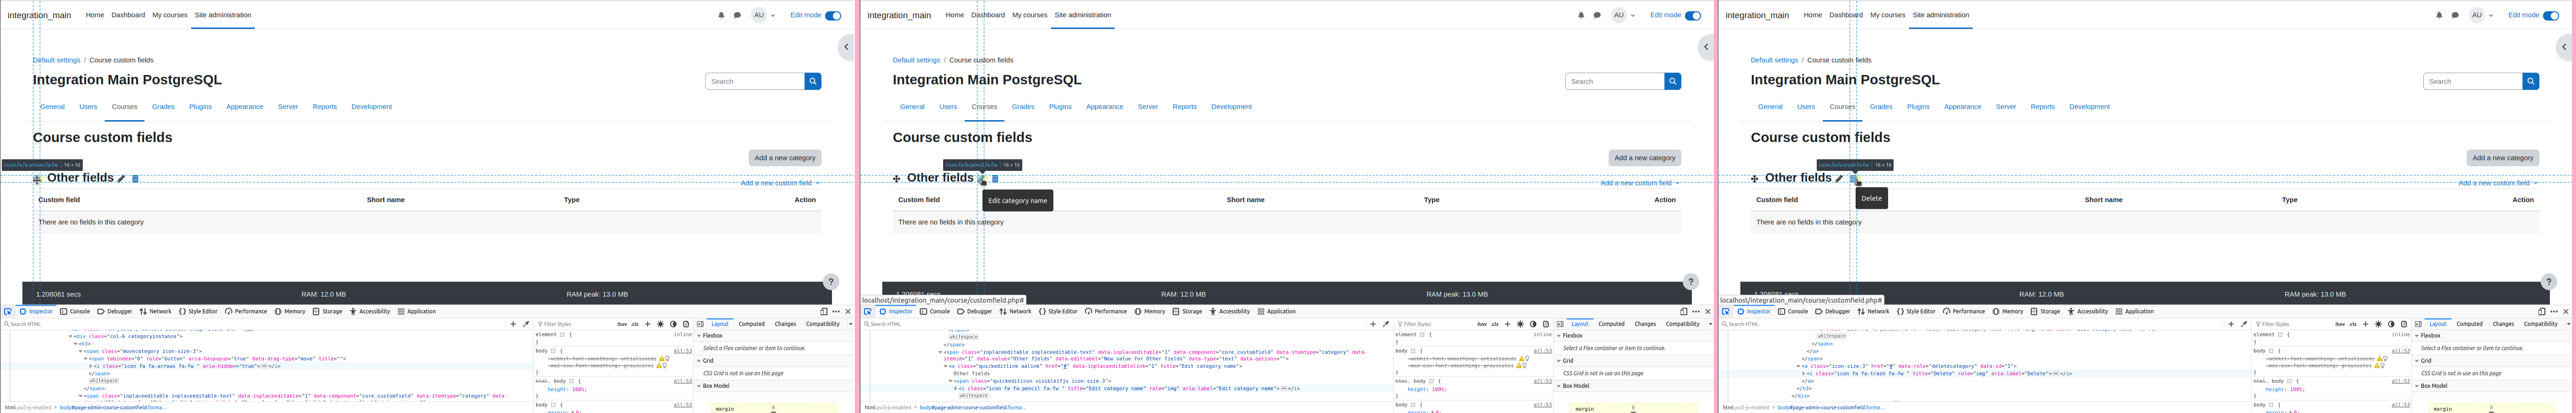This screenshot has width=2576, height=413.
Task: Click the trash icon next to Other fields, left window
Action: pyautogui.click(x=135, y=179)
